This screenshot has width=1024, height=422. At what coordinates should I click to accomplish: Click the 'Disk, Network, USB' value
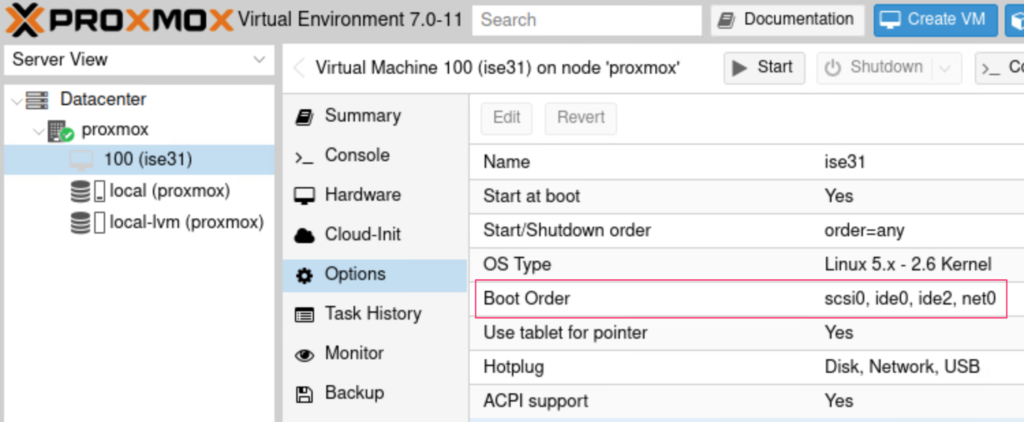click(x=903, y=367)
